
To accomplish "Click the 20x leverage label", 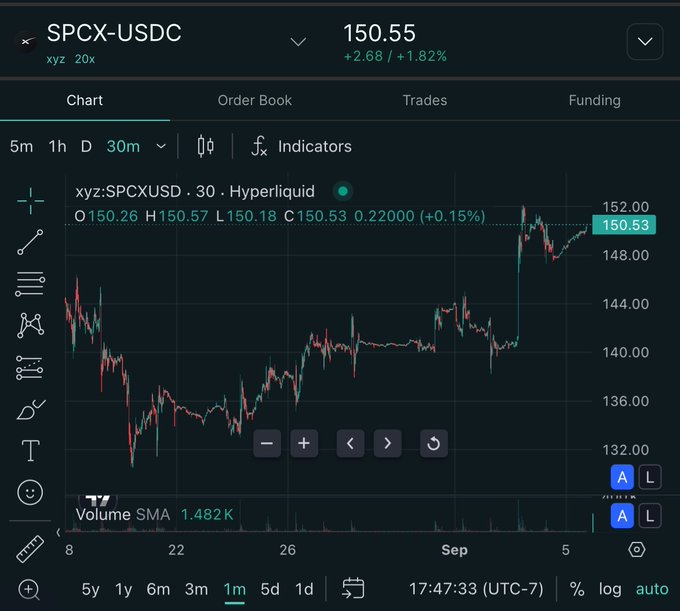I will click(x=85, y=59).
